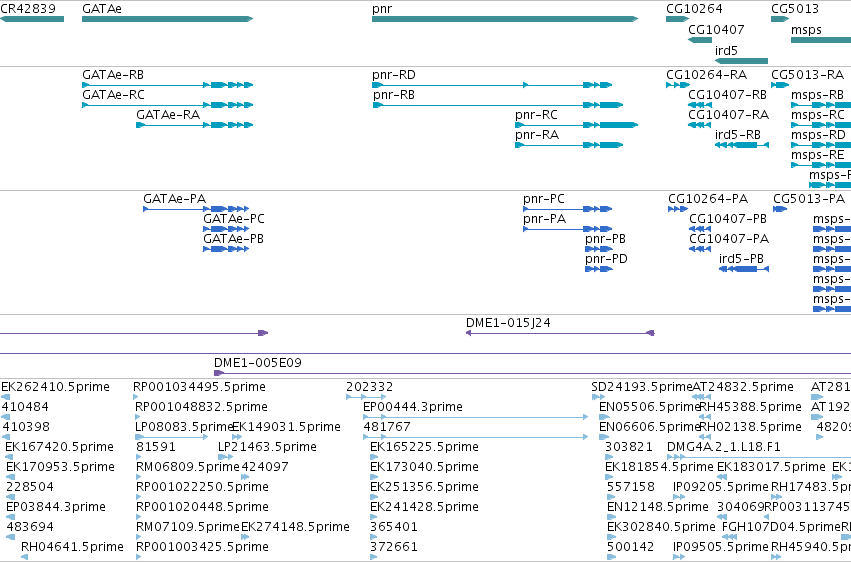Click the pnr gene bar

click(x=505, y=19)
